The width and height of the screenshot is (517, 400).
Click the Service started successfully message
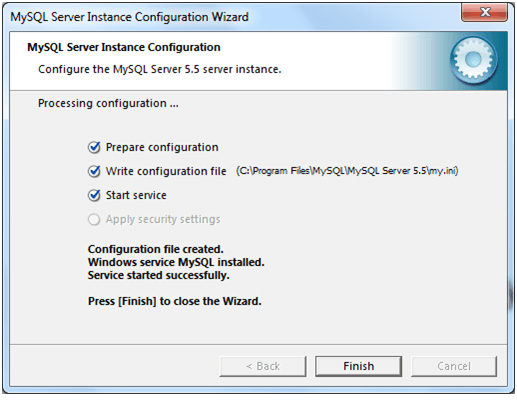pos(159,275)
